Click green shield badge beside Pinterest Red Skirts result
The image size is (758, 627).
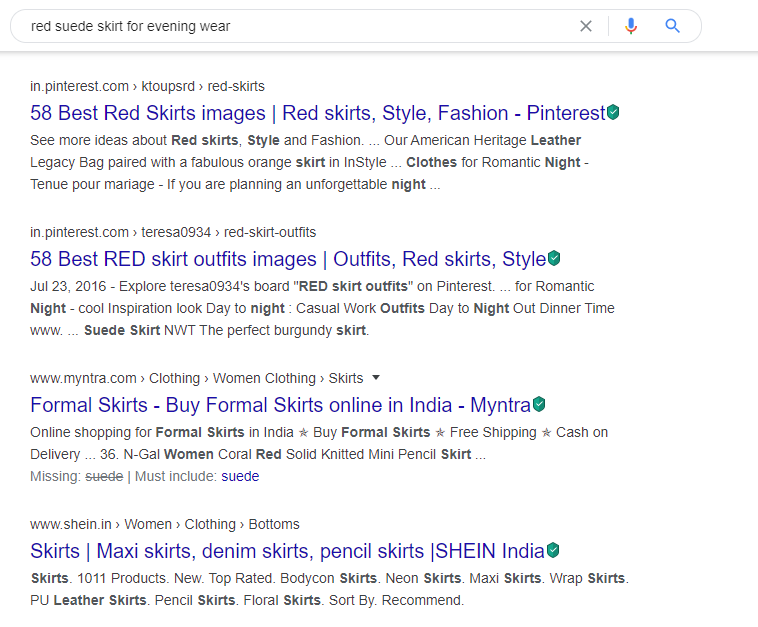613,113
